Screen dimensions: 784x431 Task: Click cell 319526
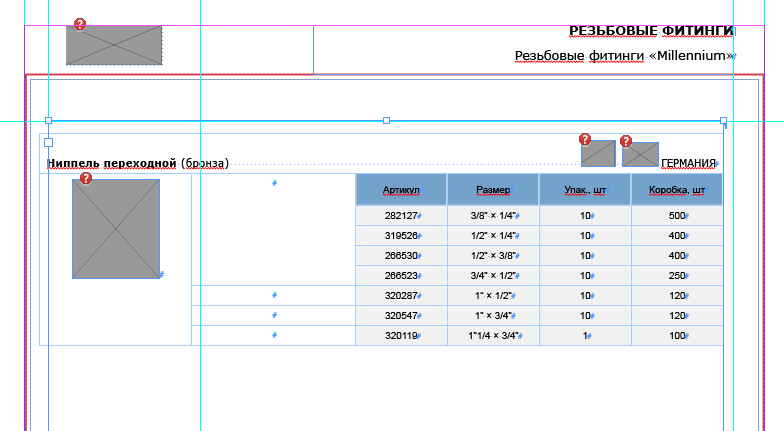pyautogui.click(x=401, y=236)
